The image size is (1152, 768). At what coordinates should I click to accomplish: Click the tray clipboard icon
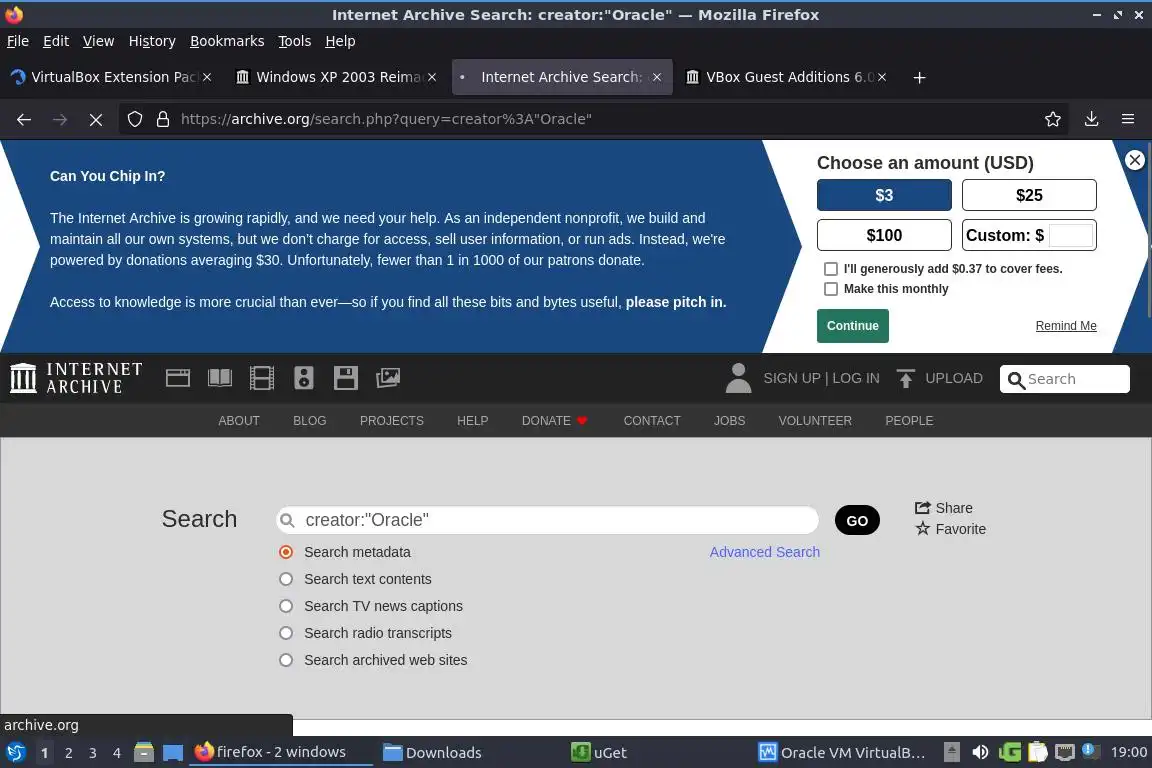point(1037,752)
